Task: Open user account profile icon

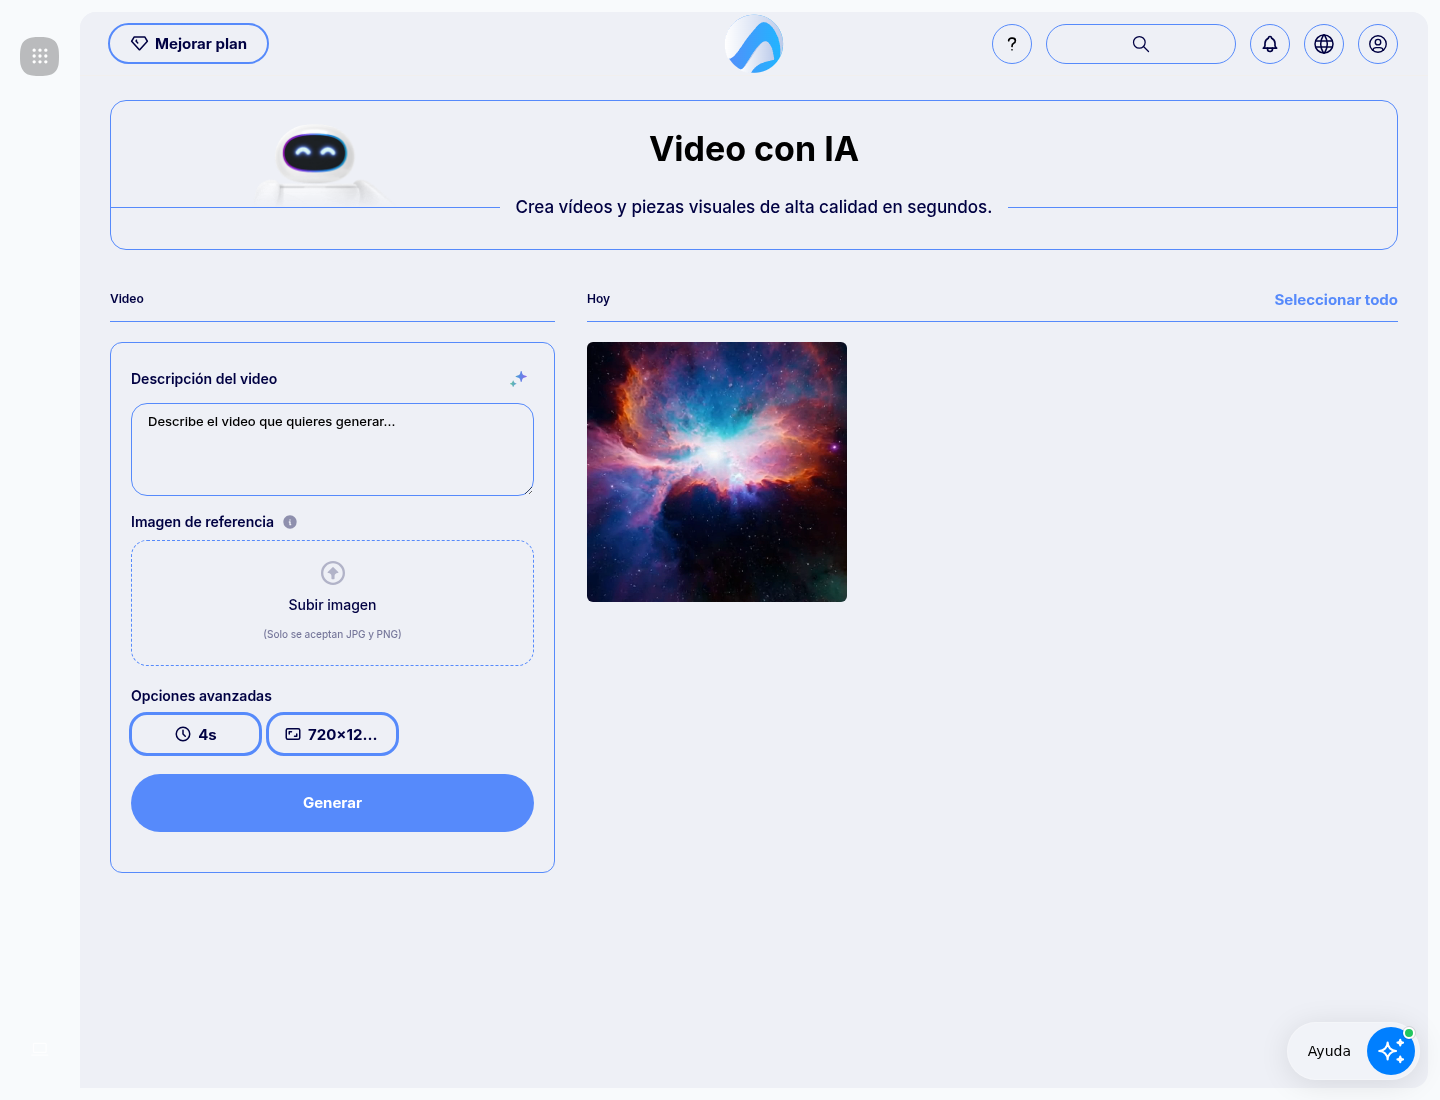Action: [1378, 44]
